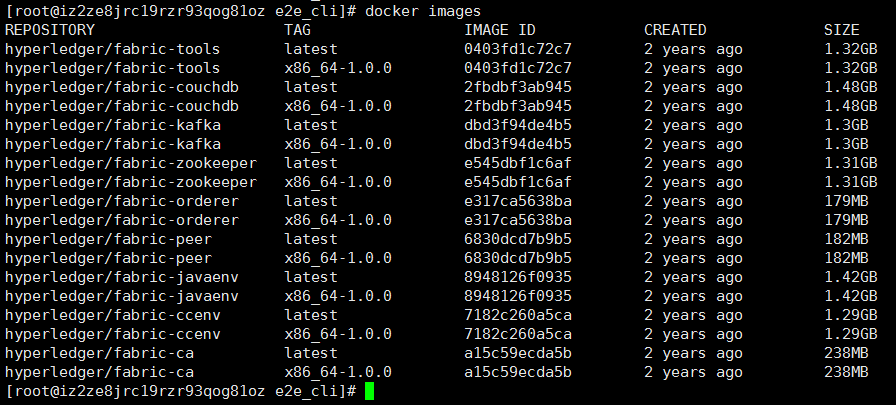Click the green terminal cursor block
The width and height of the screenshot is (896, 405).
369,392
